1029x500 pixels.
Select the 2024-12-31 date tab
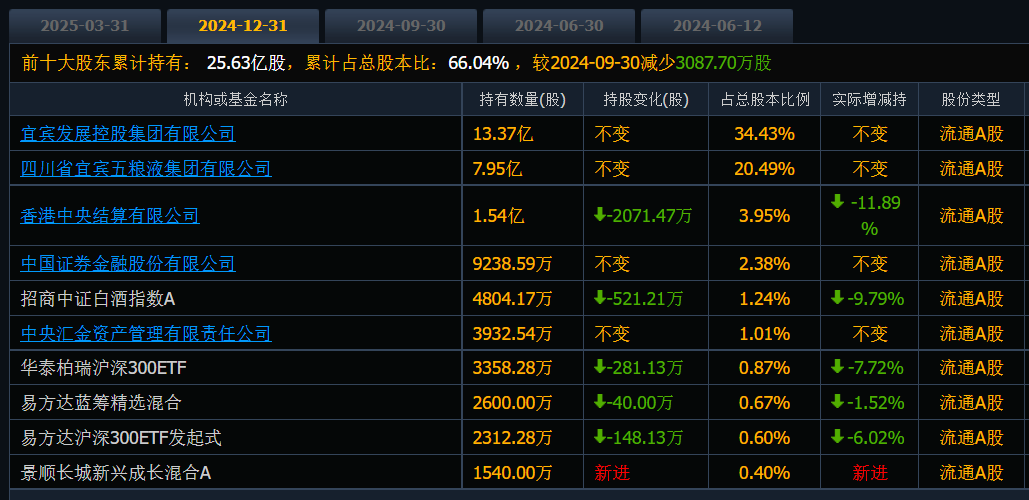[243, 26]
